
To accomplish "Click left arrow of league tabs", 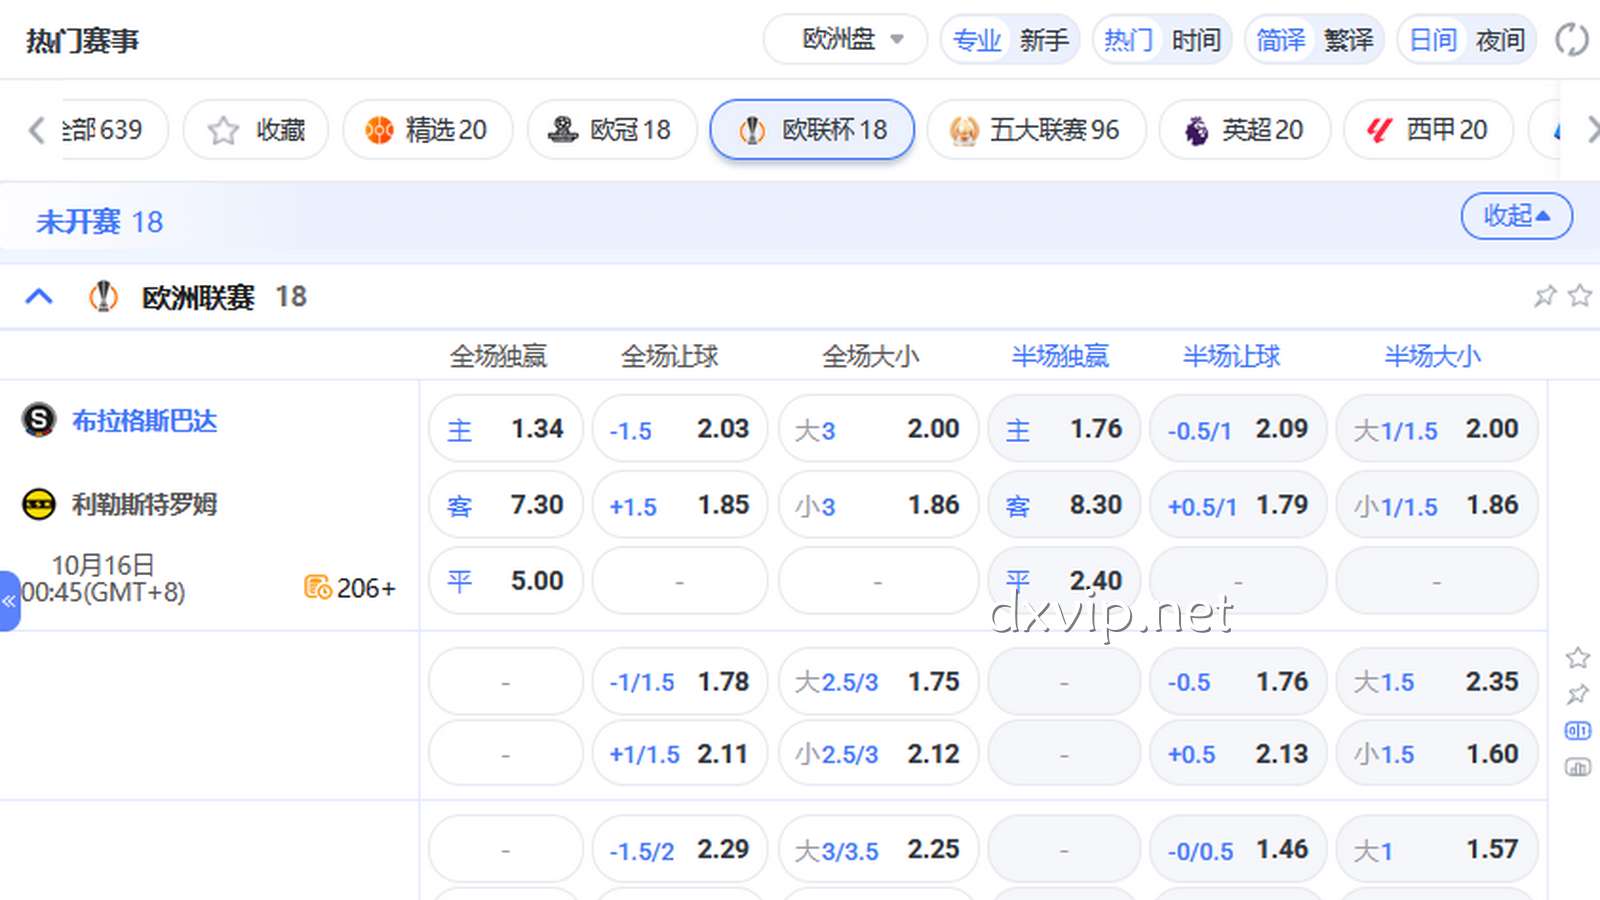I will (x=36, y=130).
